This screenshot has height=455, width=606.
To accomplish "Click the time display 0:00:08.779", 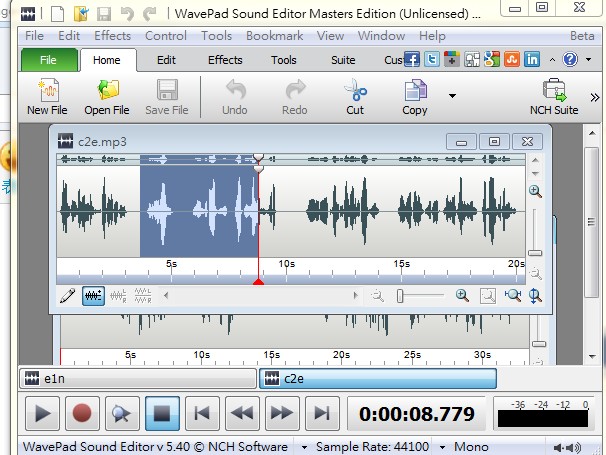I will coord(417,414).
